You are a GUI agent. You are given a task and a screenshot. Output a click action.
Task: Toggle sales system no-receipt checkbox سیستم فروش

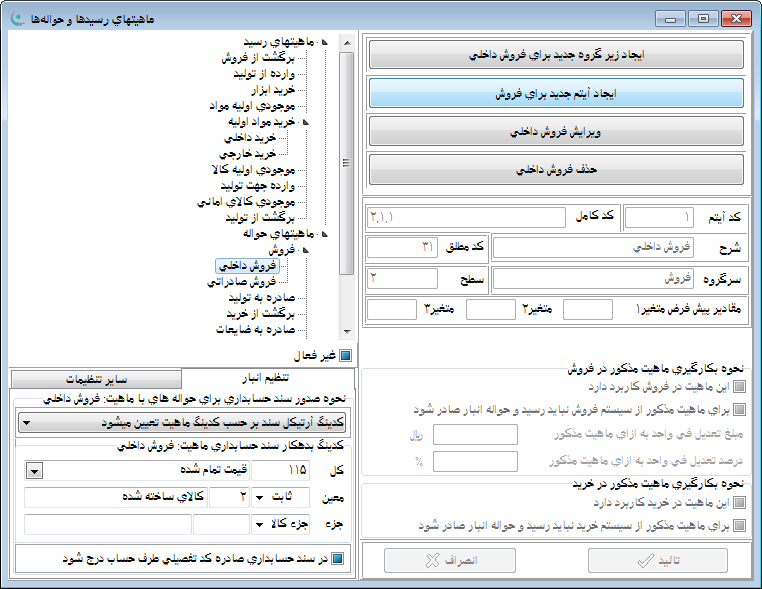[x=739, y=410]
